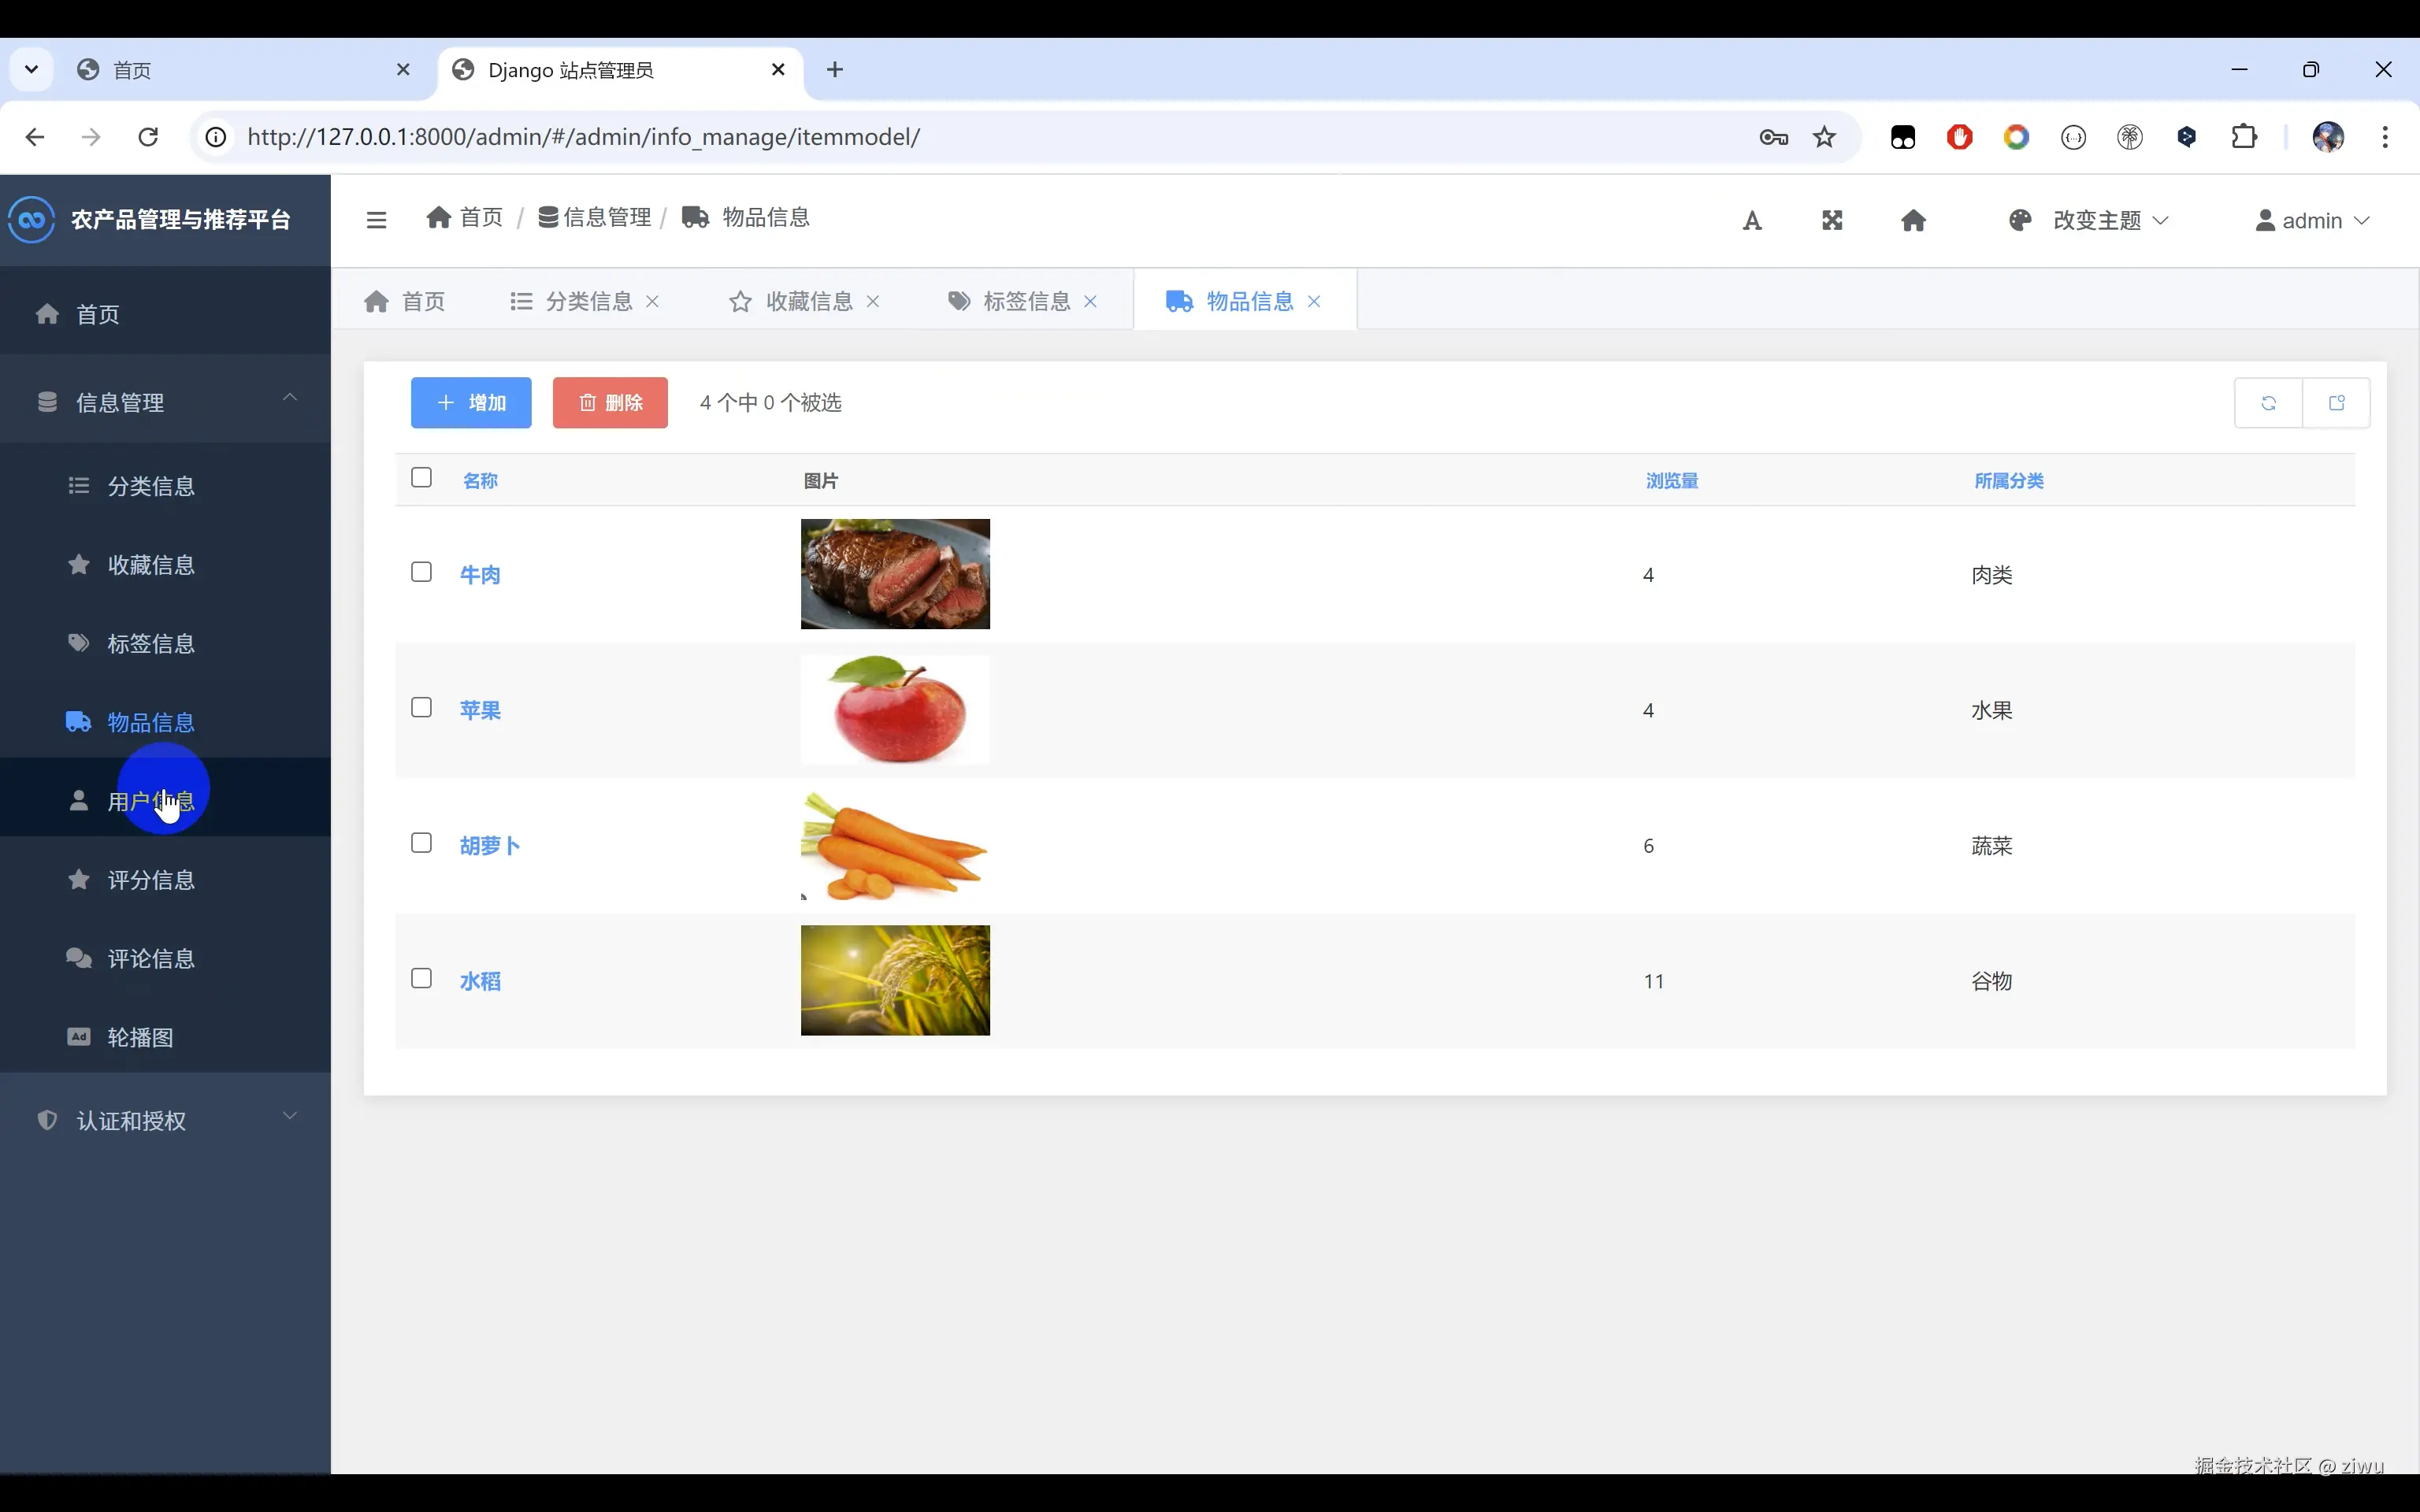Click the font size A icon

click(x=1752, y=220)
